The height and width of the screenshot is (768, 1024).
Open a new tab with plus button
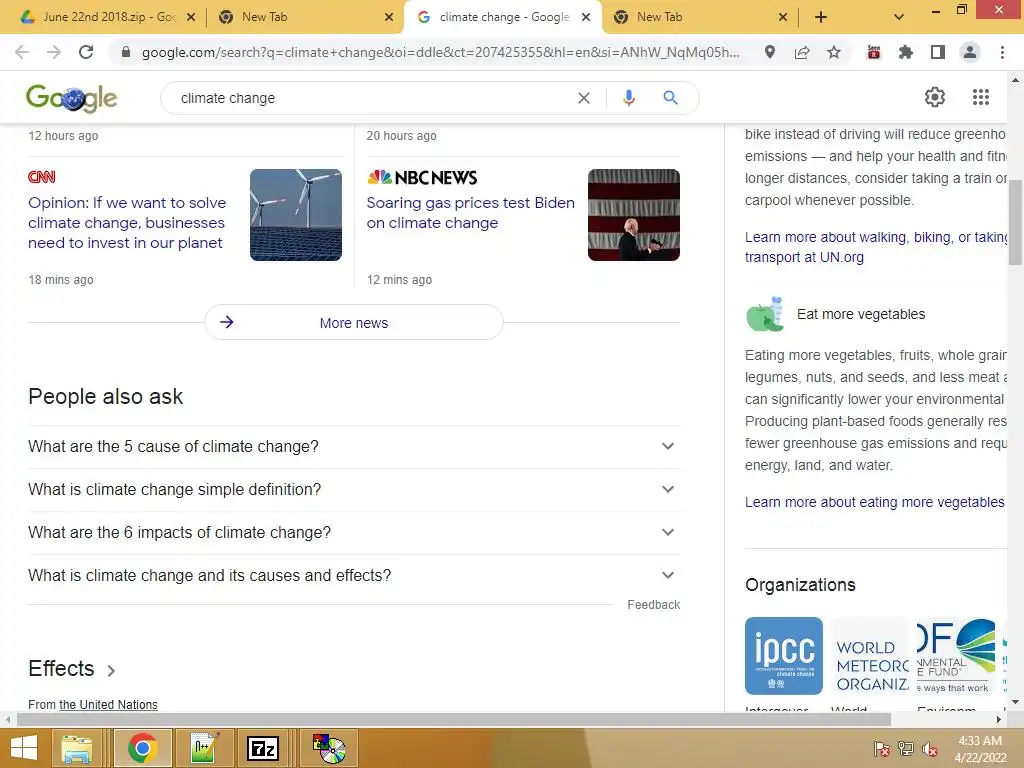click(x=821, y=17)
